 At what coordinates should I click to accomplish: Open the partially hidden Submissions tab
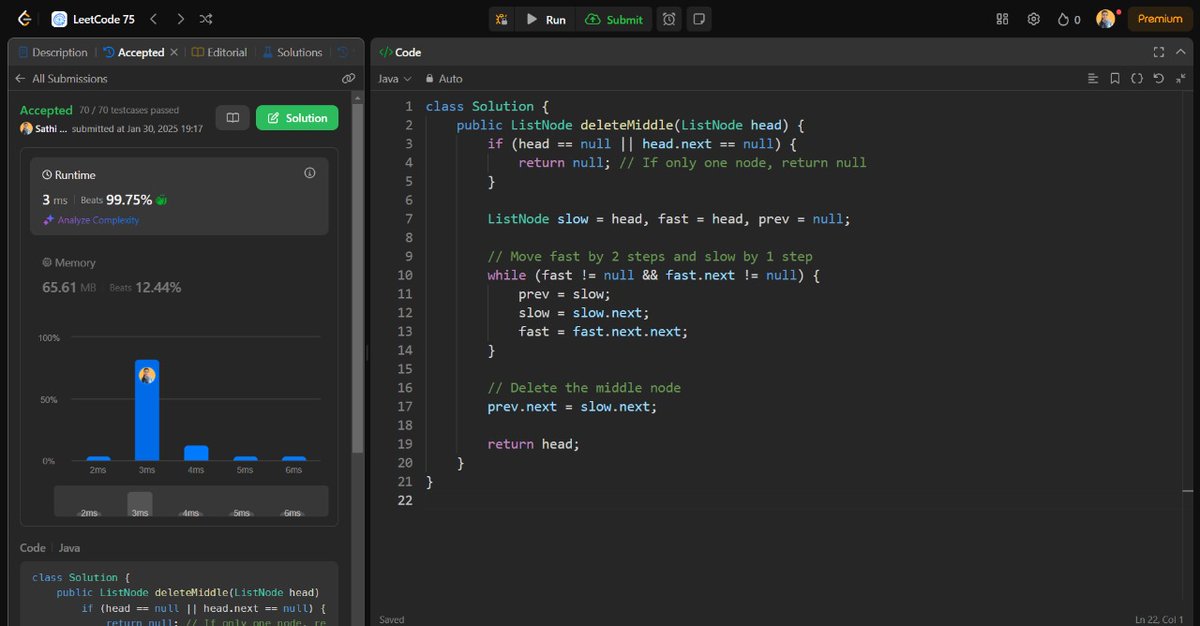pyautogui.click(x=344, y=52)
